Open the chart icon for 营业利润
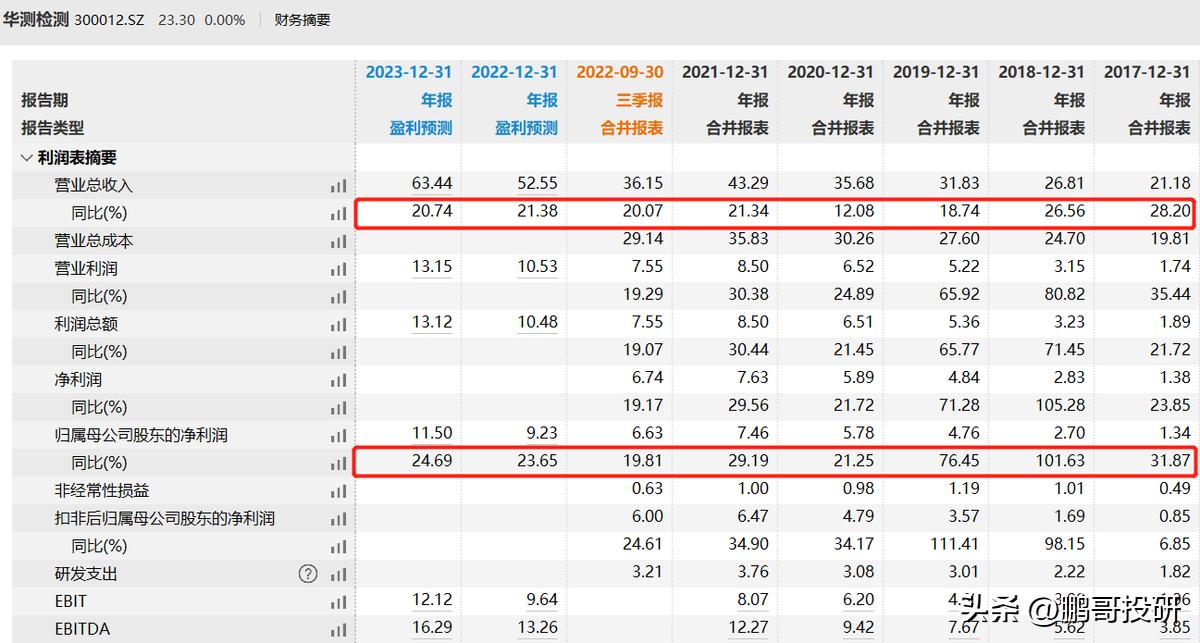The height and width of the screenshot is (643, 1200). click(x=338, y=268)
